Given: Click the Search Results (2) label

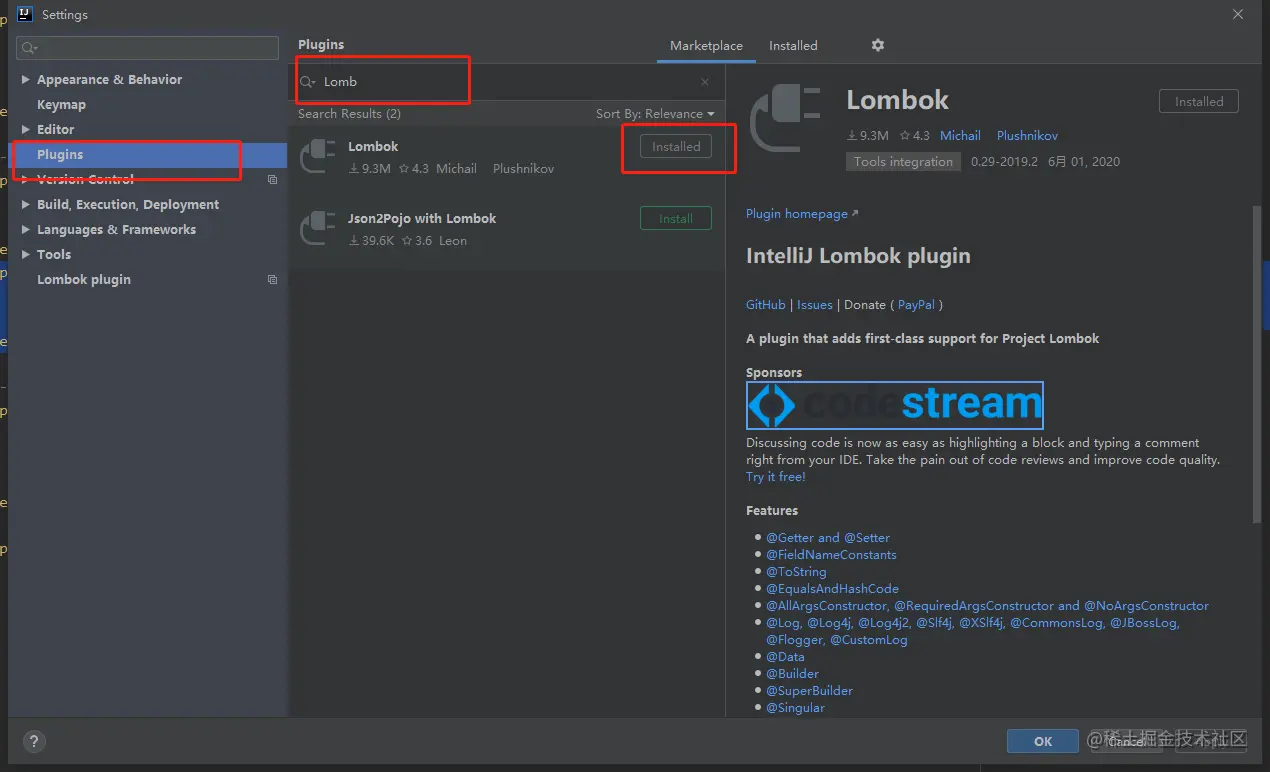Looking at the screenshot, I should coord(349,114).
